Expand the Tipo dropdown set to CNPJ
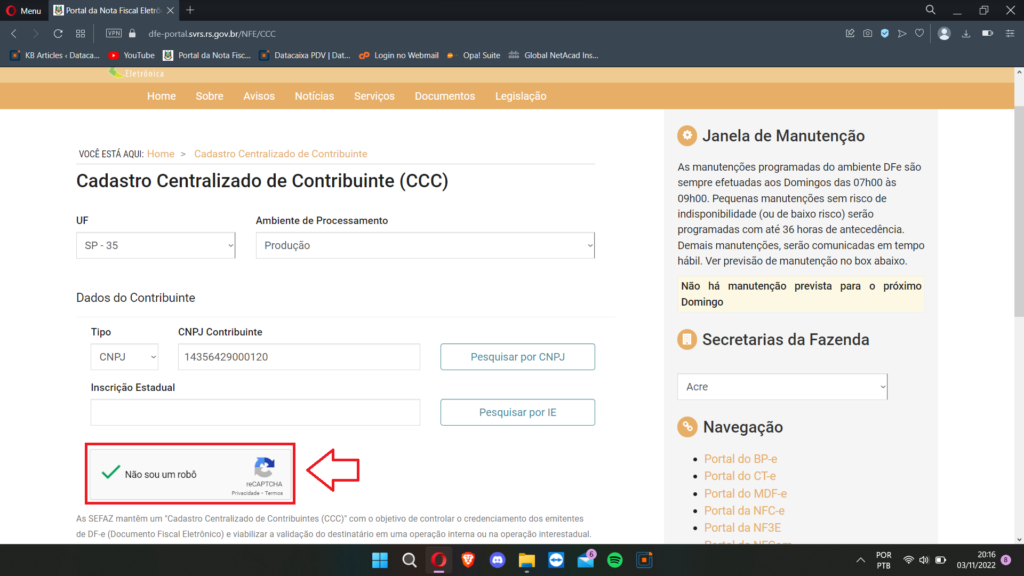Image resolution: width=1024 pixels, height=576 pixels. pos(124,357)
